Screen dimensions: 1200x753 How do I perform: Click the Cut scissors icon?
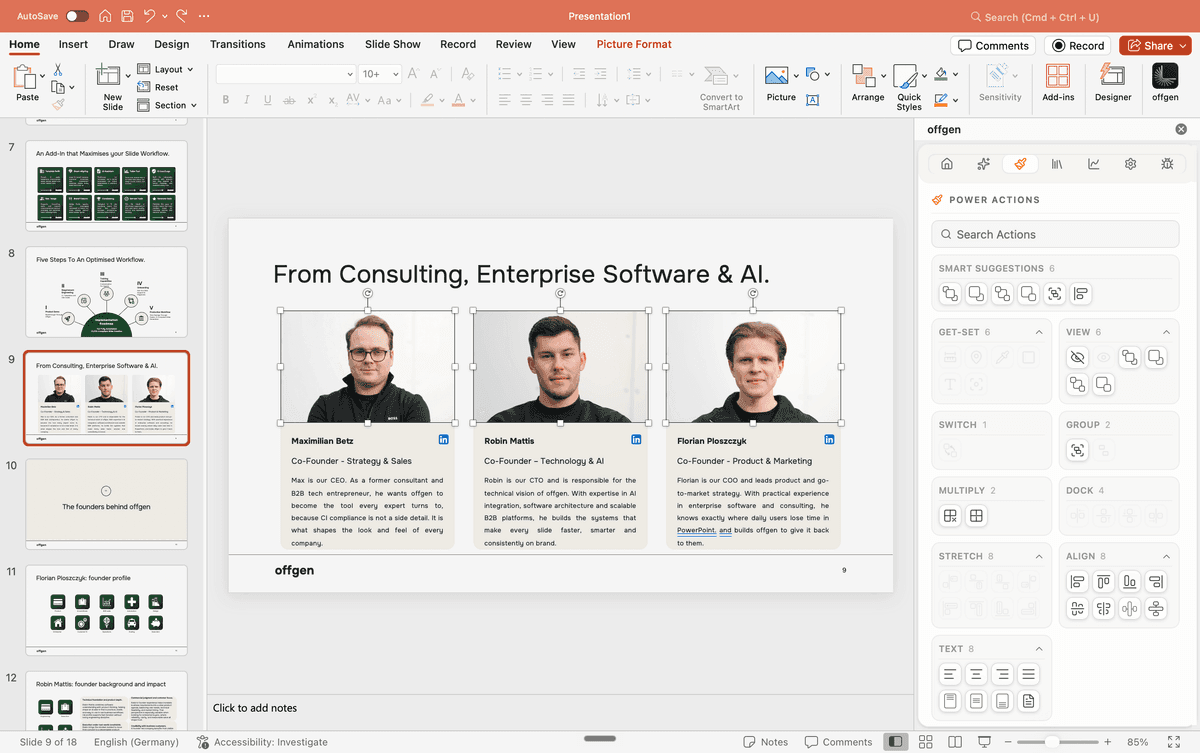tap(58, 70)
